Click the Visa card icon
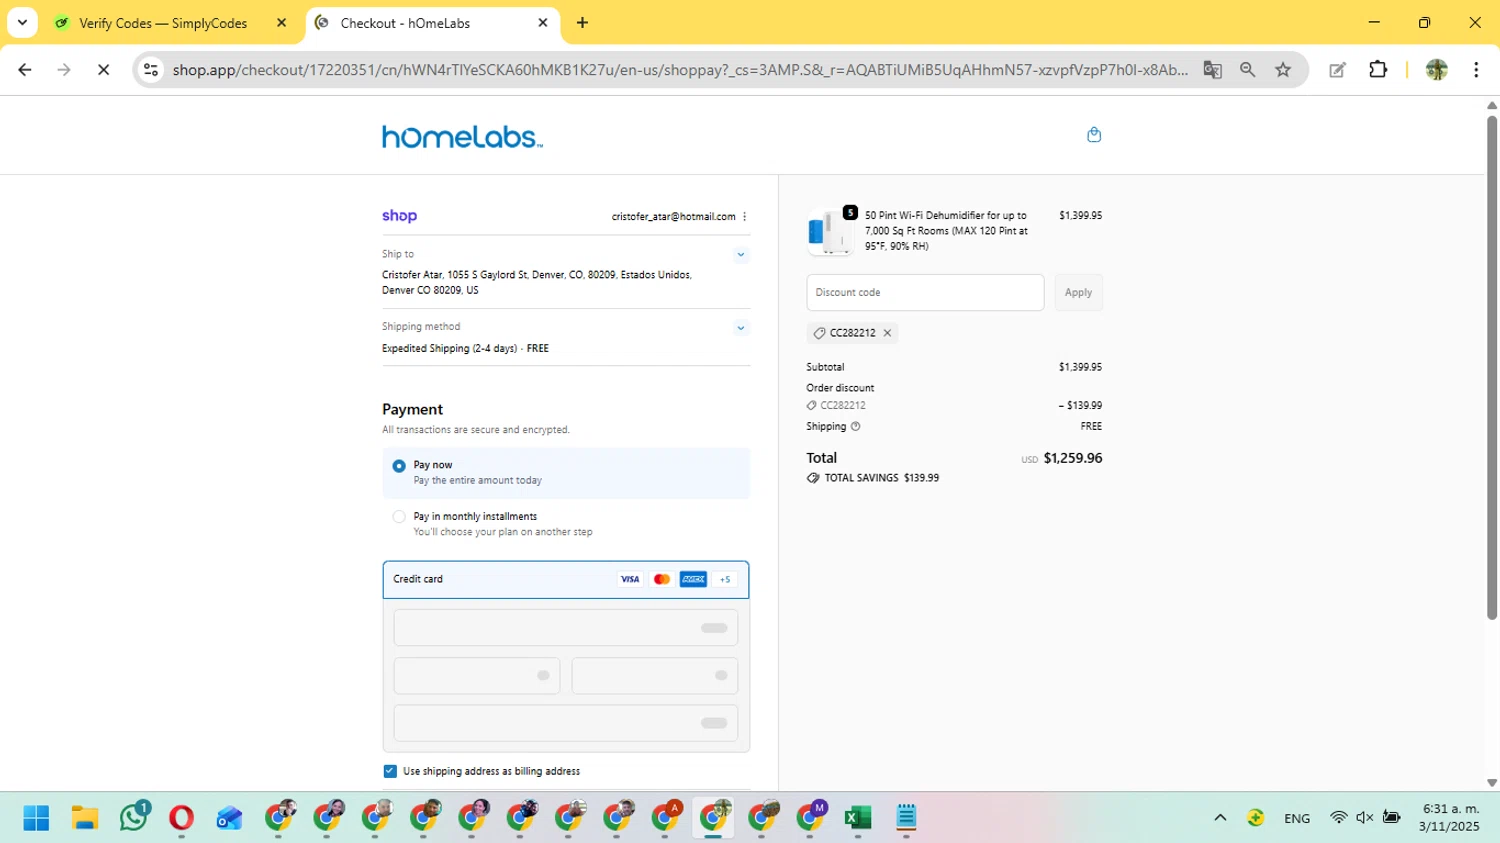Screen dimensions: 1500x843 click(x=630, y=579)
